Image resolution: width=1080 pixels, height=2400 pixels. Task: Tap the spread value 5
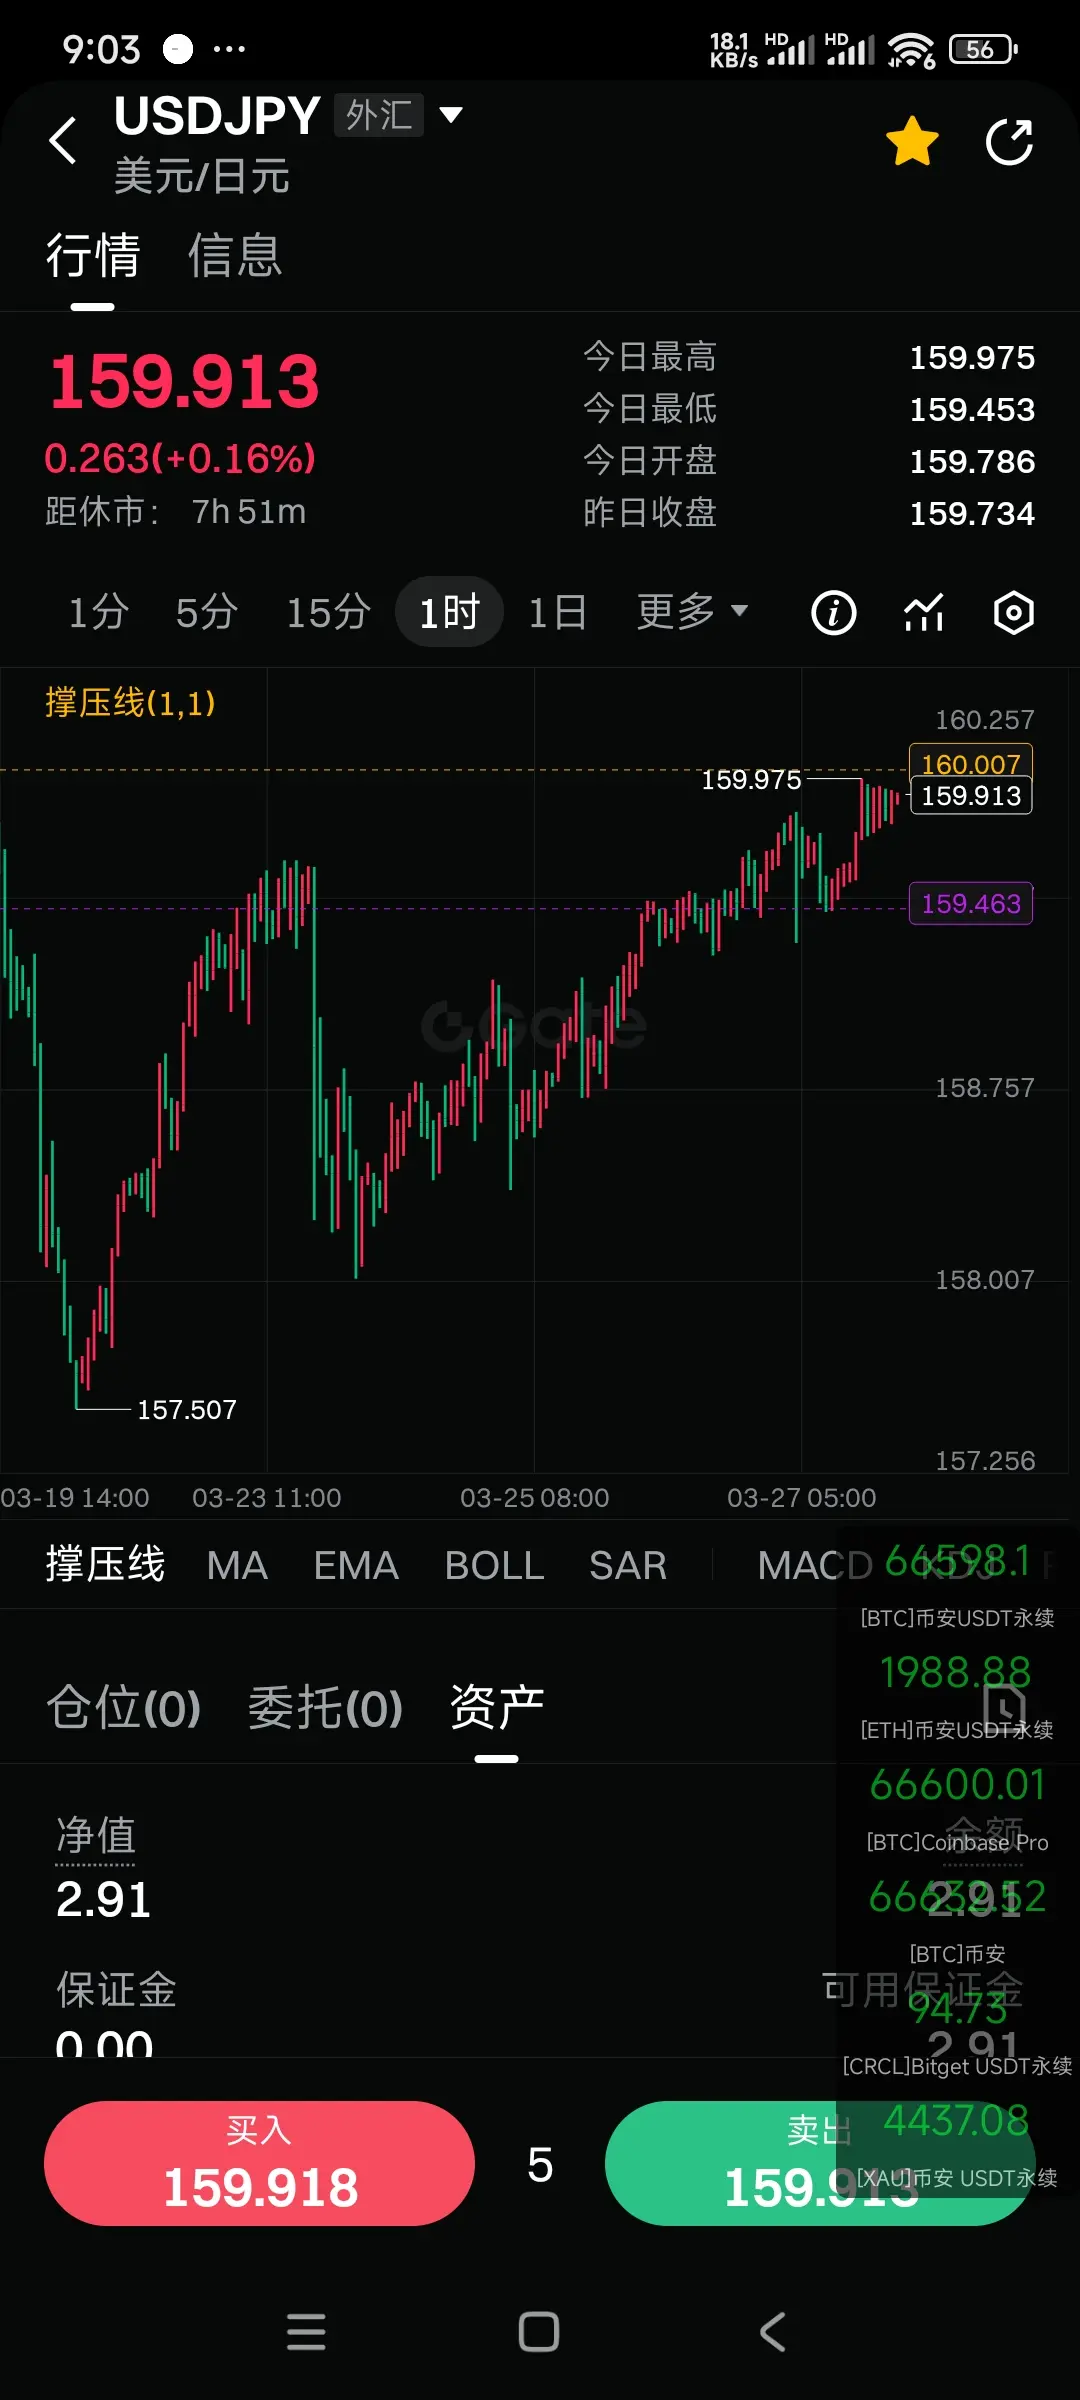[540, 2165]
